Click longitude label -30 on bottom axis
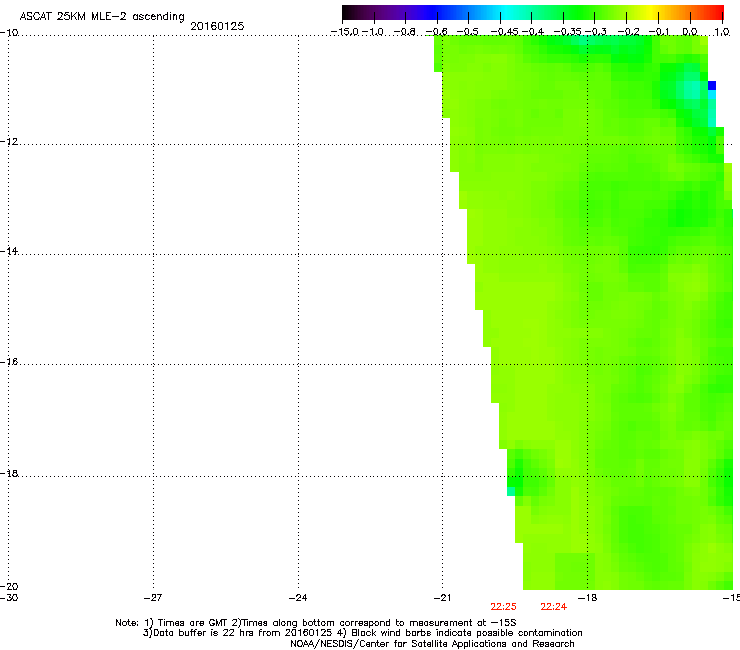 (x=9, y=598)
